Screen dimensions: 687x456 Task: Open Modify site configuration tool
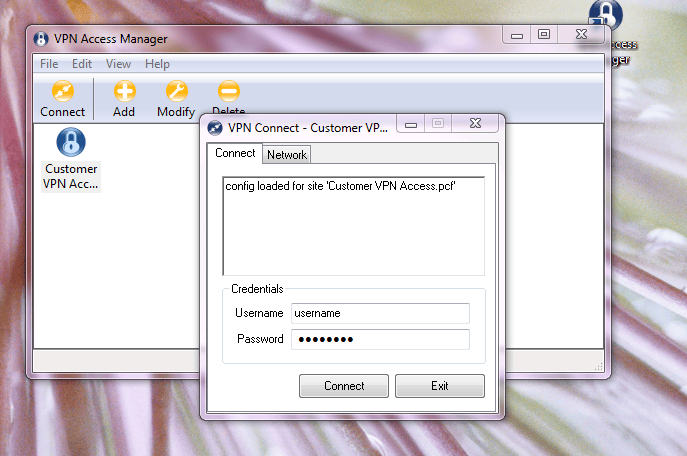176,99
